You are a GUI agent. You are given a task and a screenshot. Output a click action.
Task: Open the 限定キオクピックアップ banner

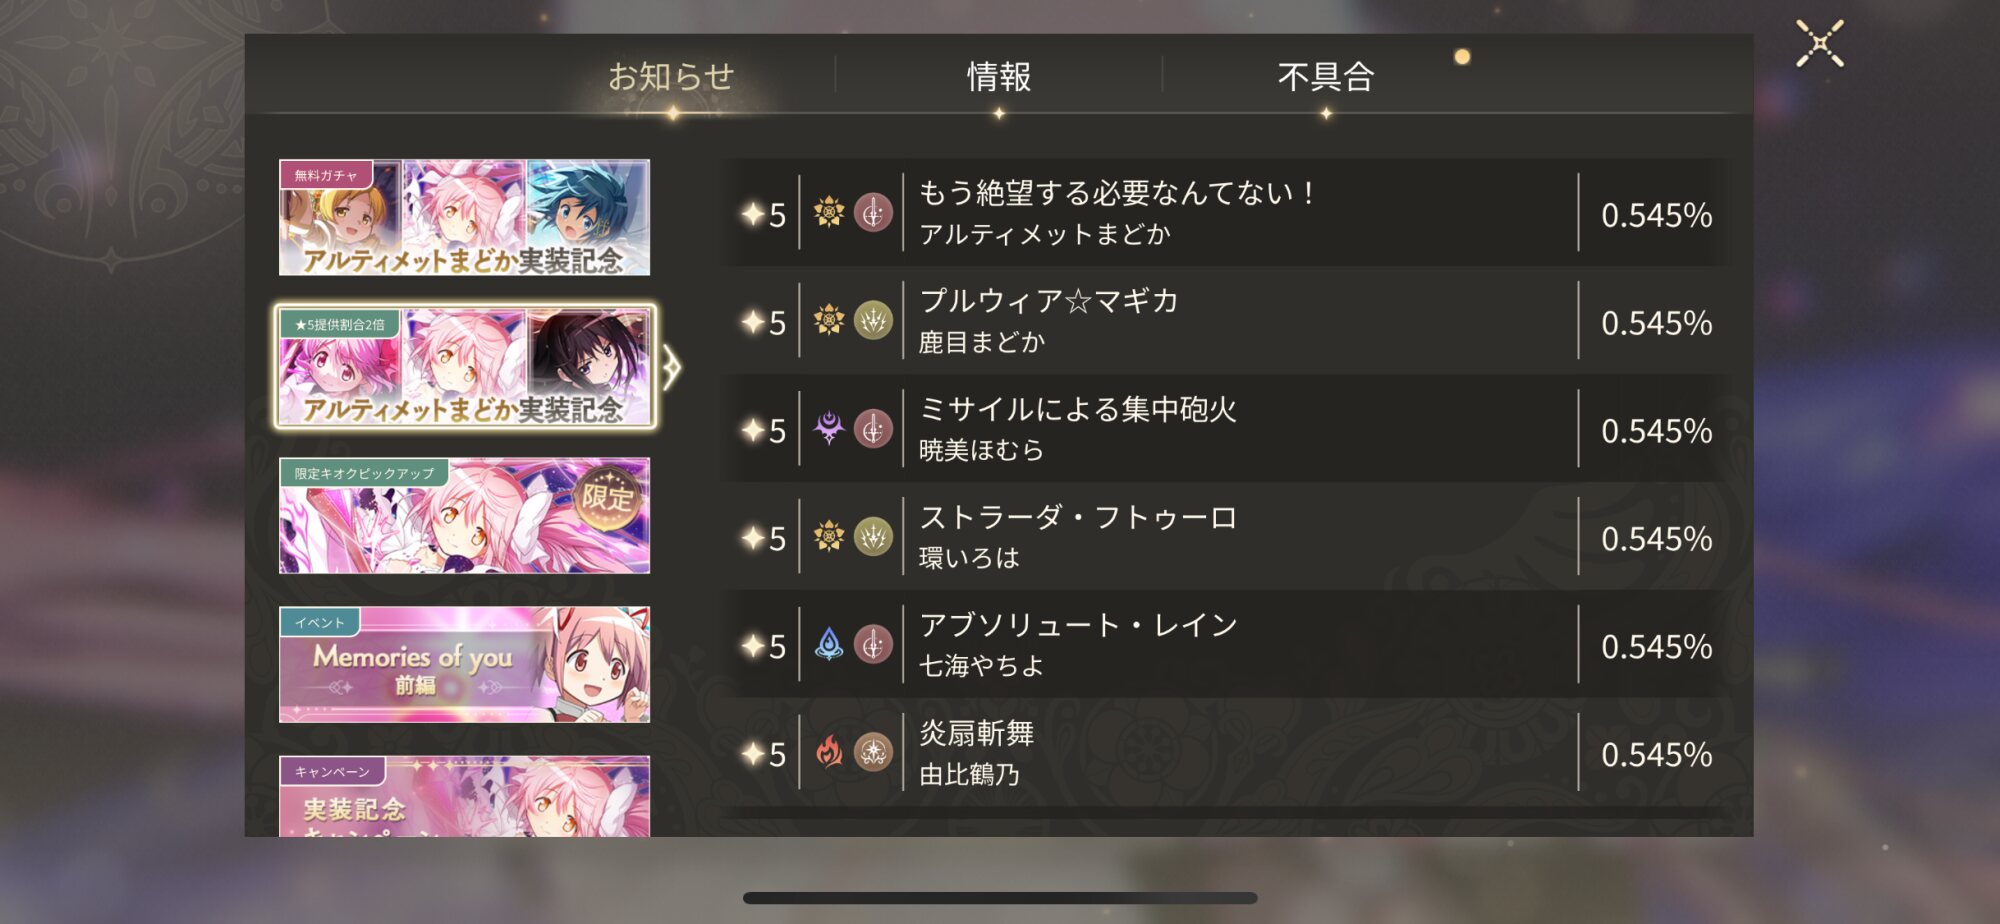(464, 516)
